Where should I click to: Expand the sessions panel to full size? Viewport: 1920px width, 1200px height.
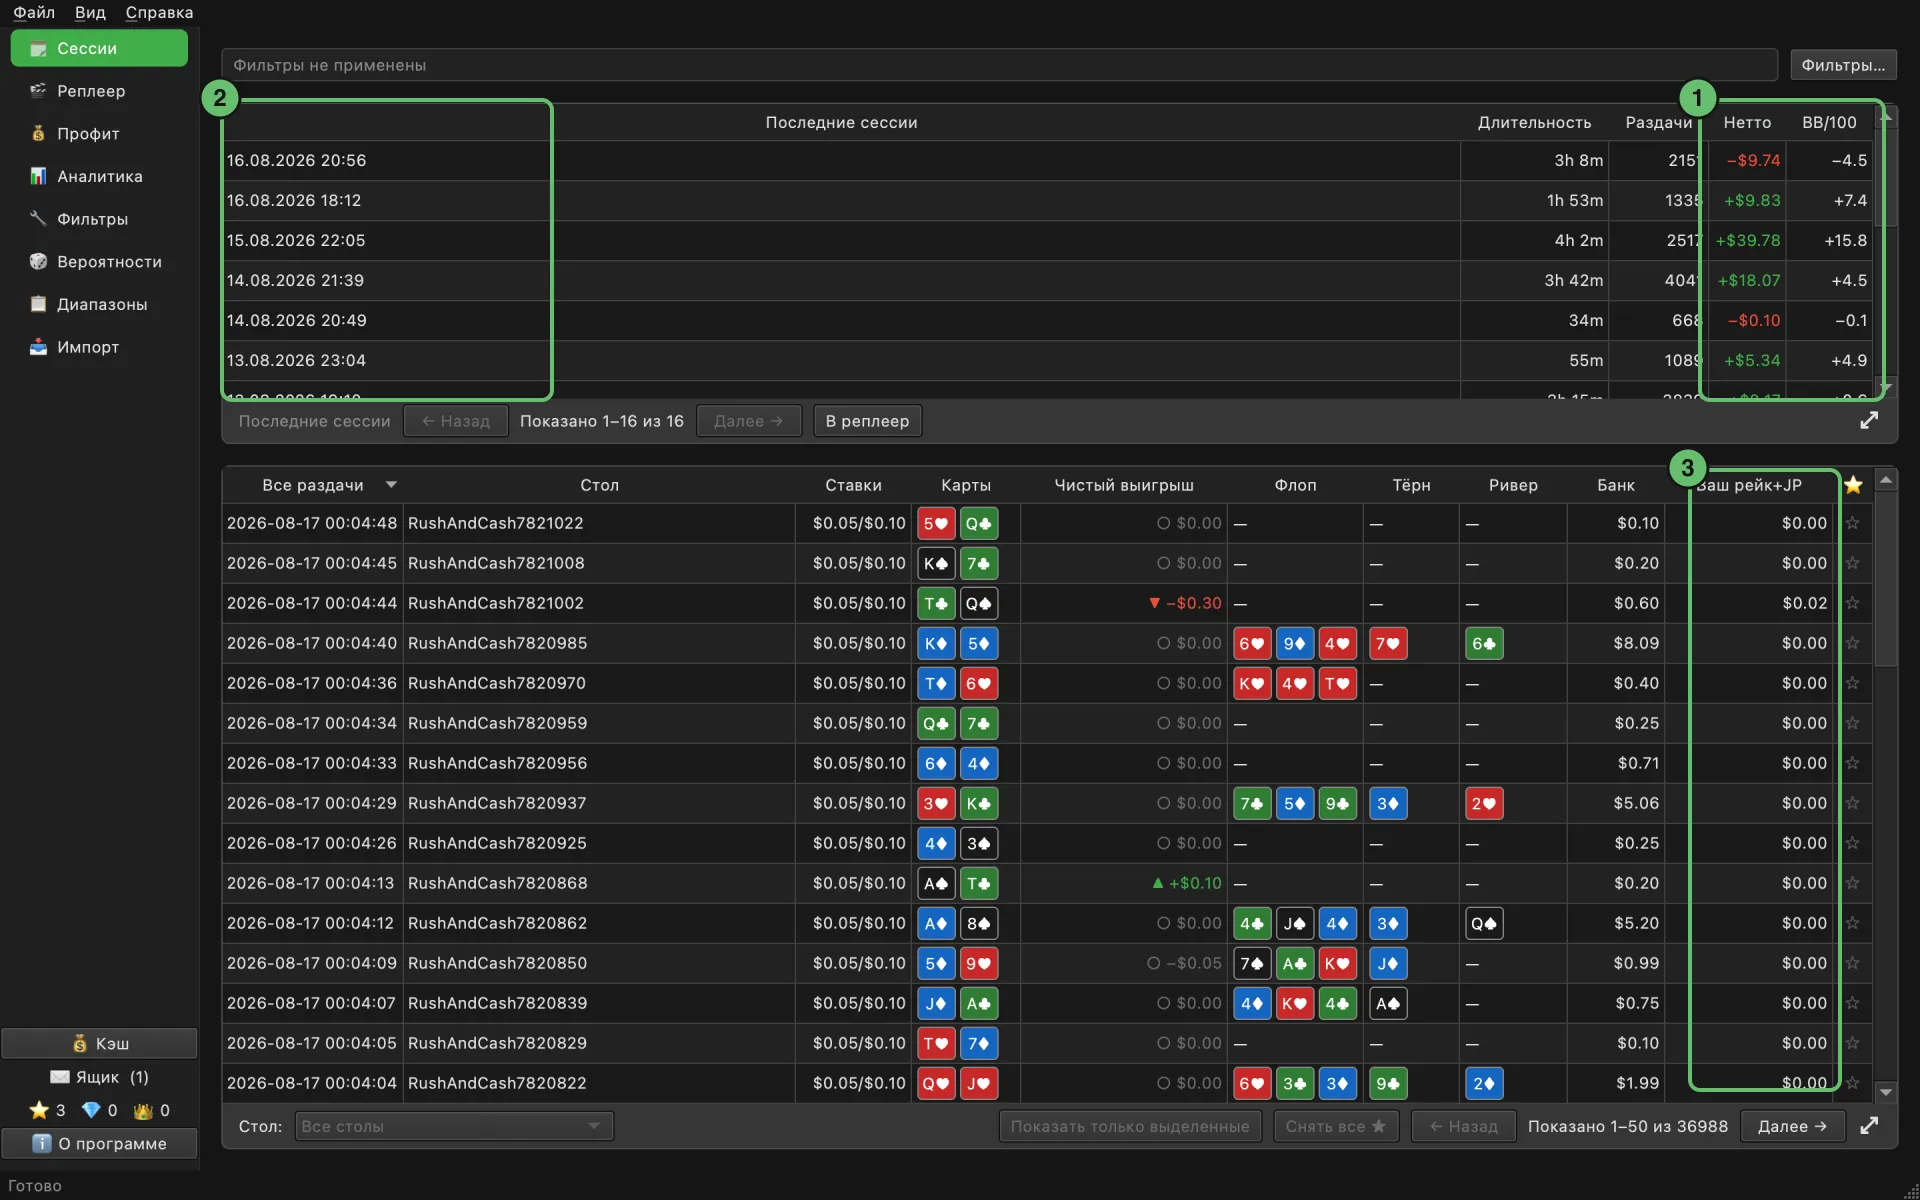1868,421
